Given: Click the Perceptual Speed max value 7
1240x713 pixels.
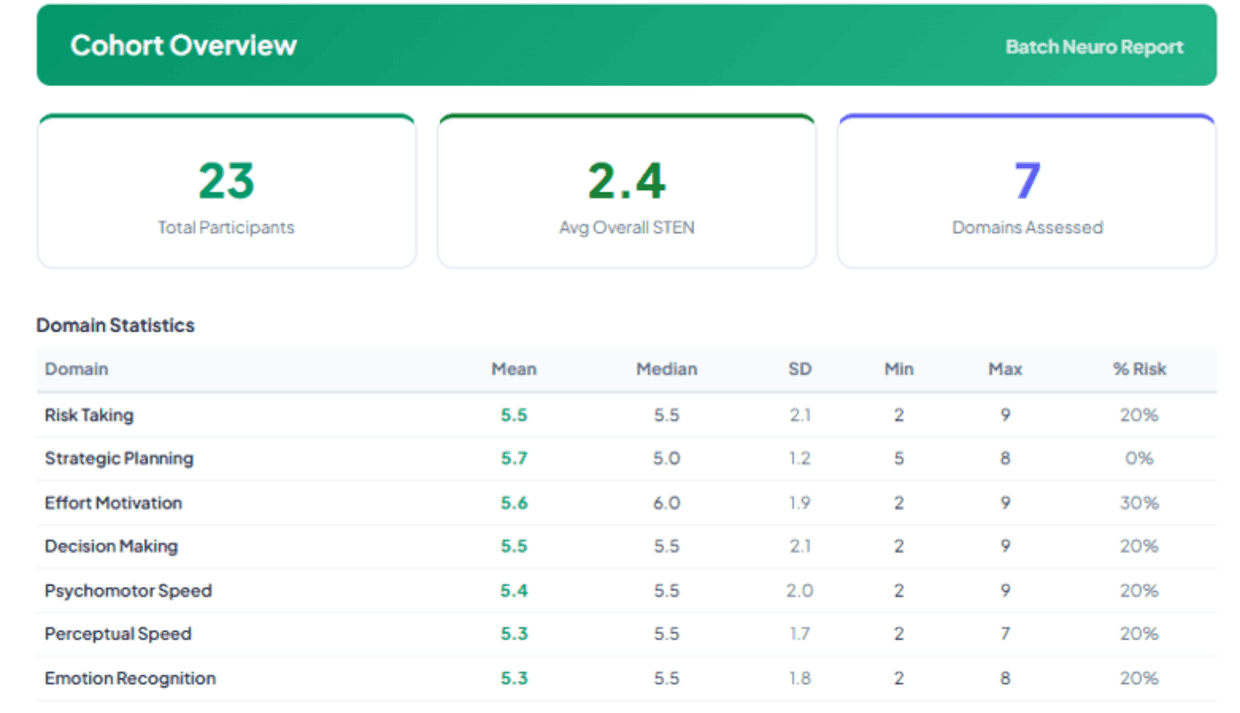Looking at the screenshot, I should tap(1005, 634).
